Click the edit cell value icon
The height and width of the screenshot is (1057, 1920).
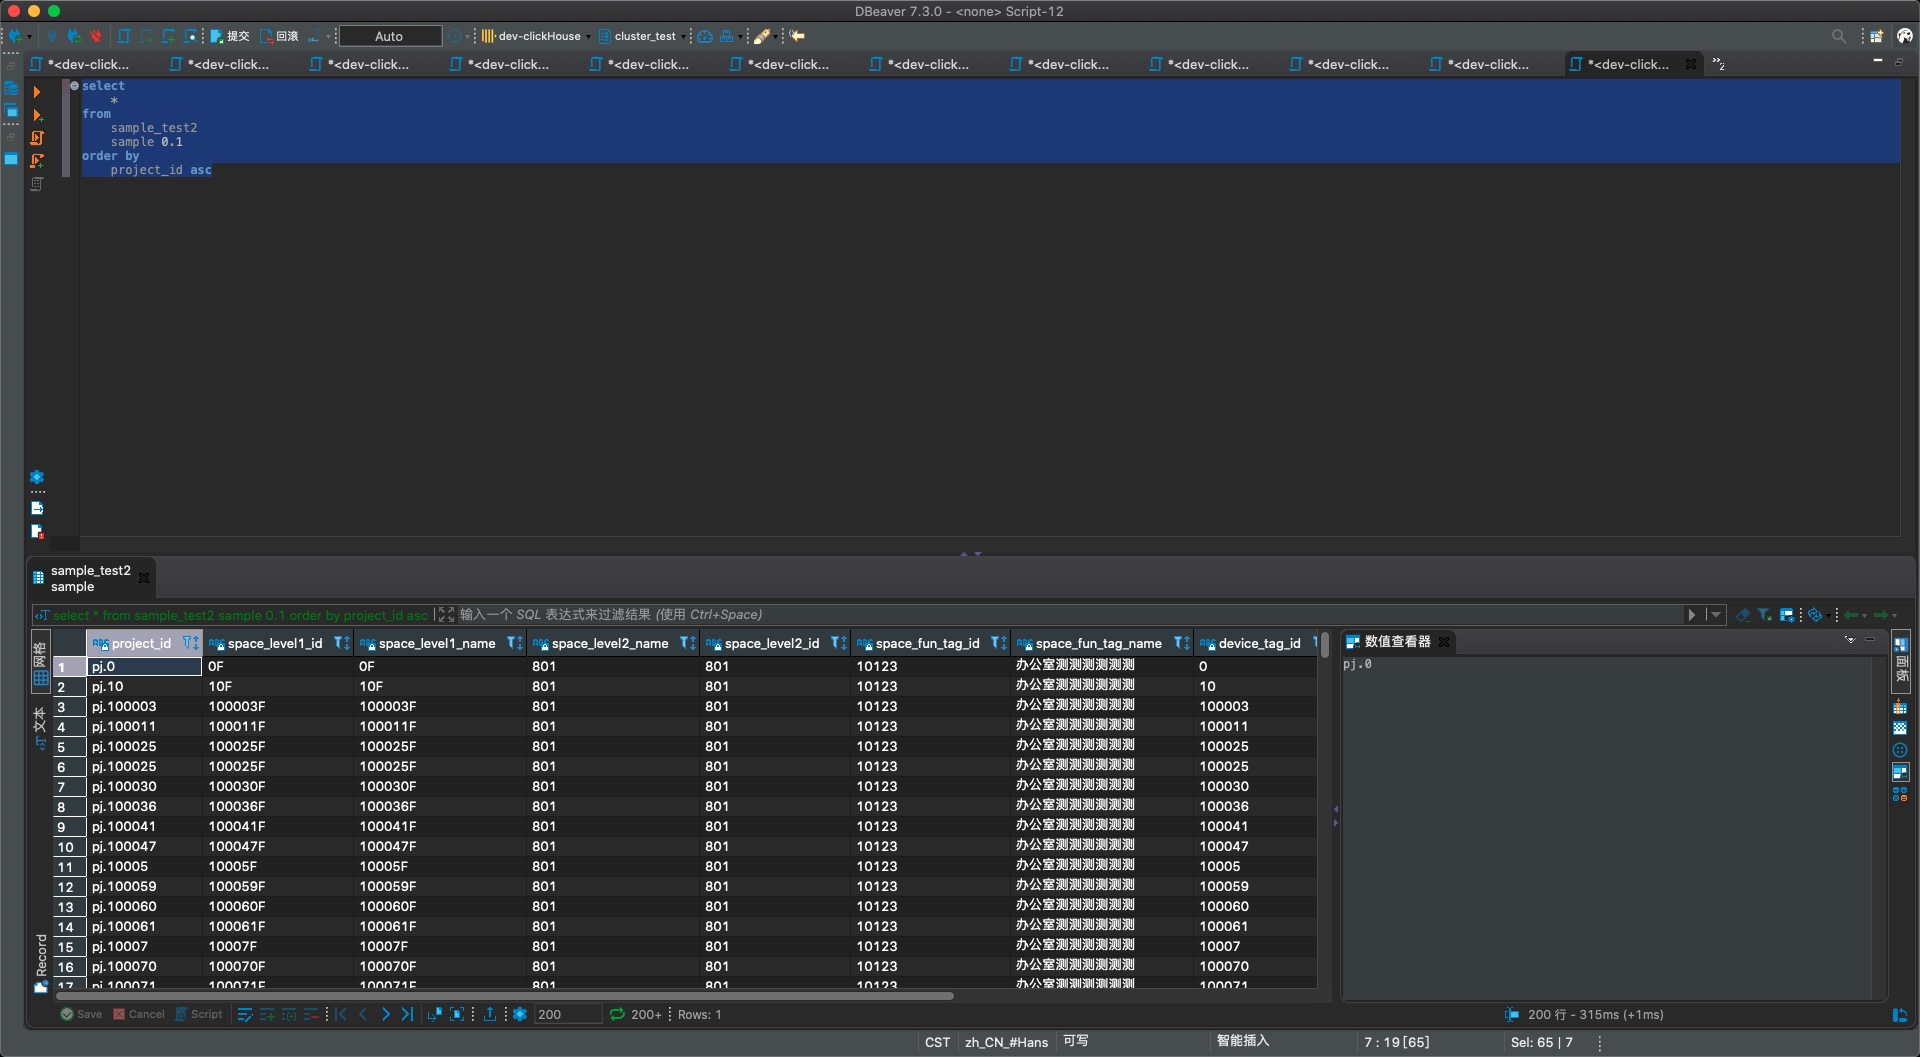pyautogui.click(x=245, y=1014)
